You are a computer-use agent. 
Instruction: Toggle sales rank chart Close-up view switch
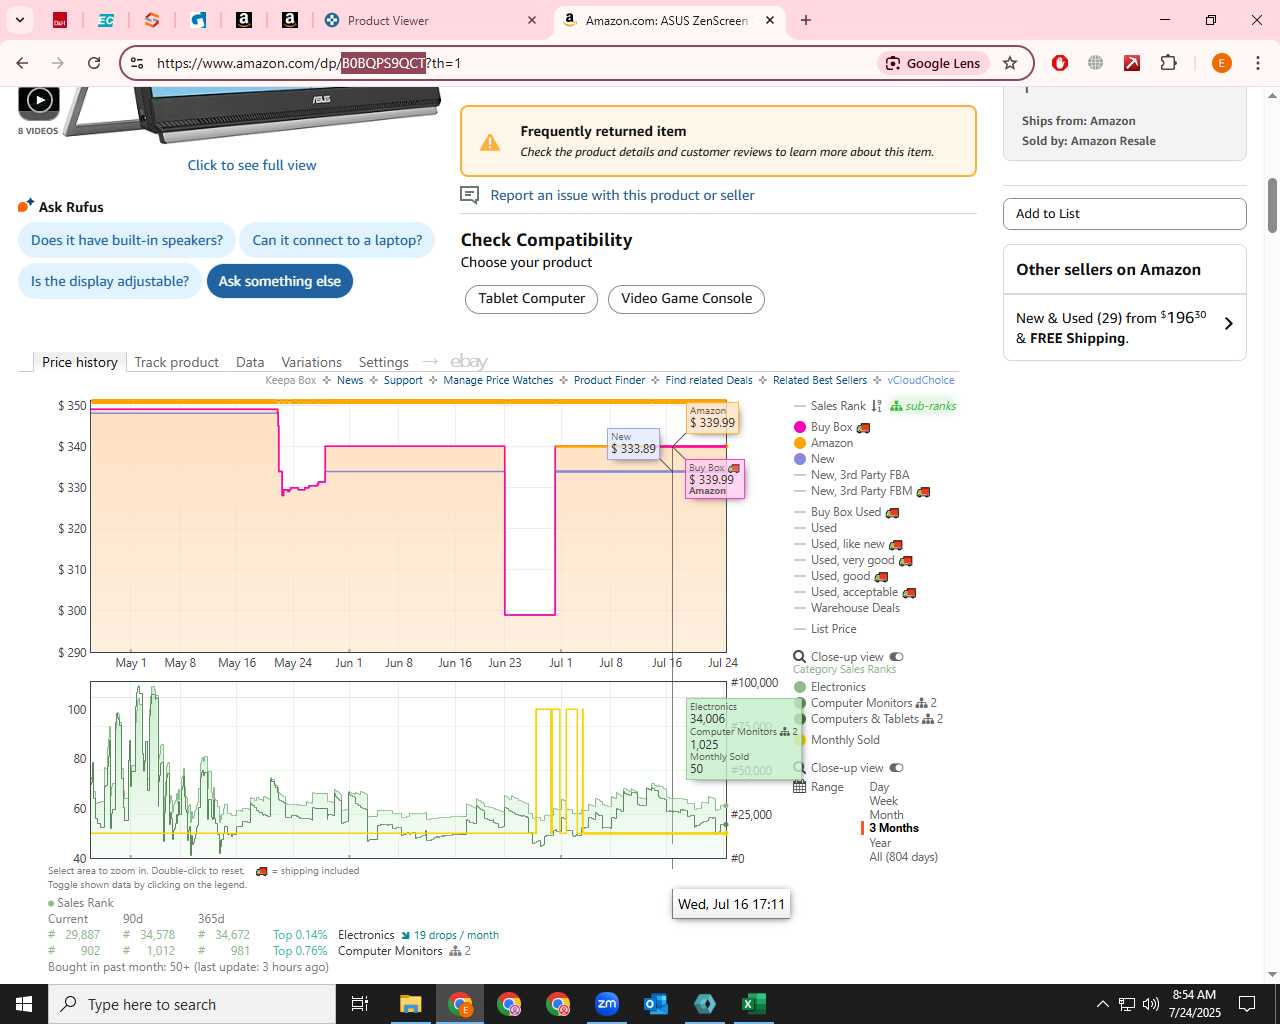(896, 768)
